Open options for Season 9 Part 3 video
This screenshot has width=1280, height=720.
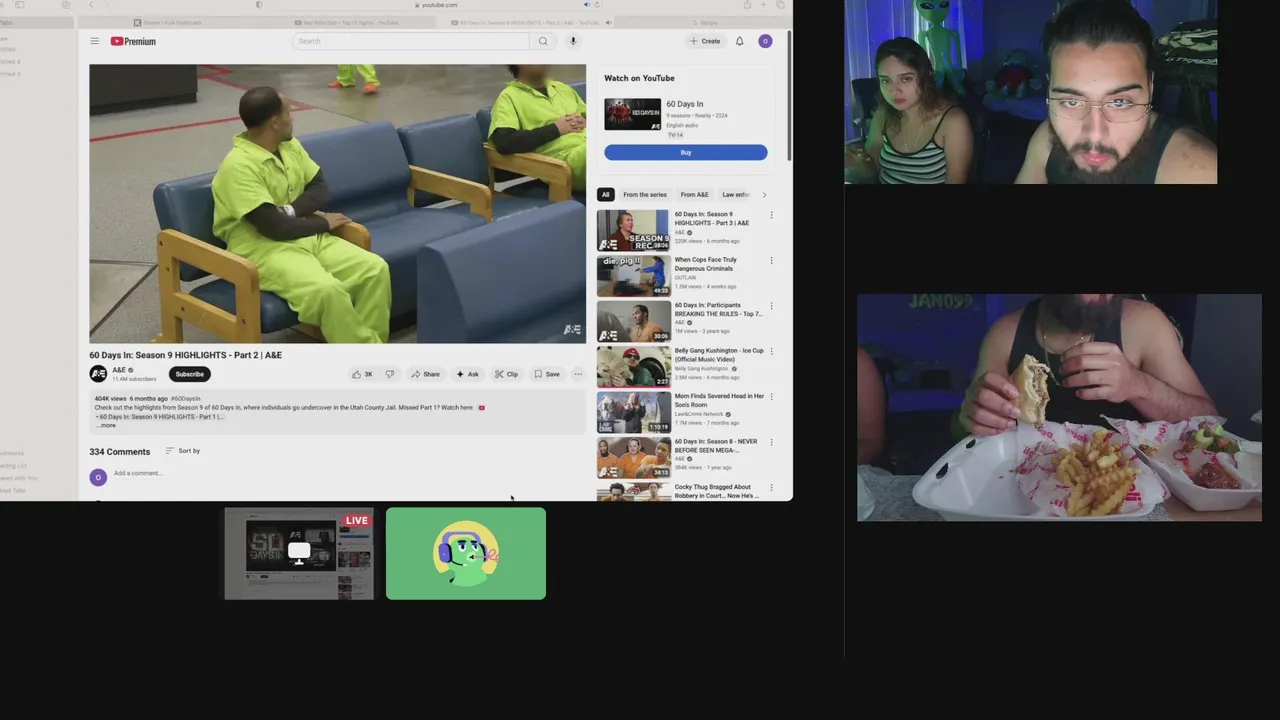771,215
